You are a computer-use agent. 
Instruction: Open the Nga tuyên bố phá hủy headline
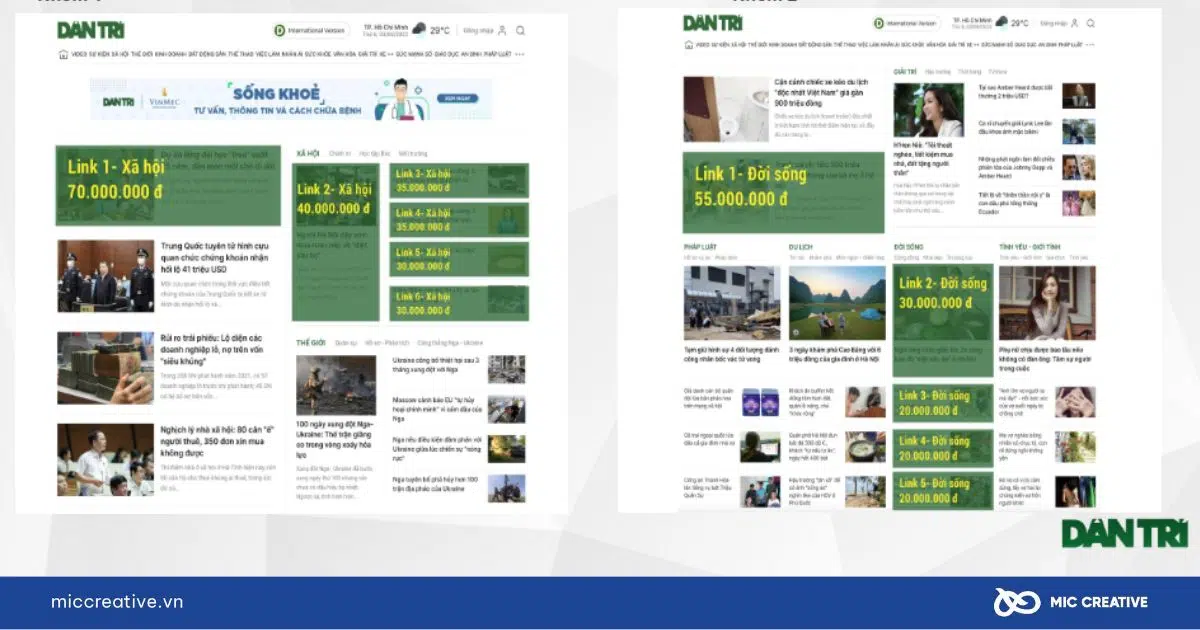click(437, 484)
